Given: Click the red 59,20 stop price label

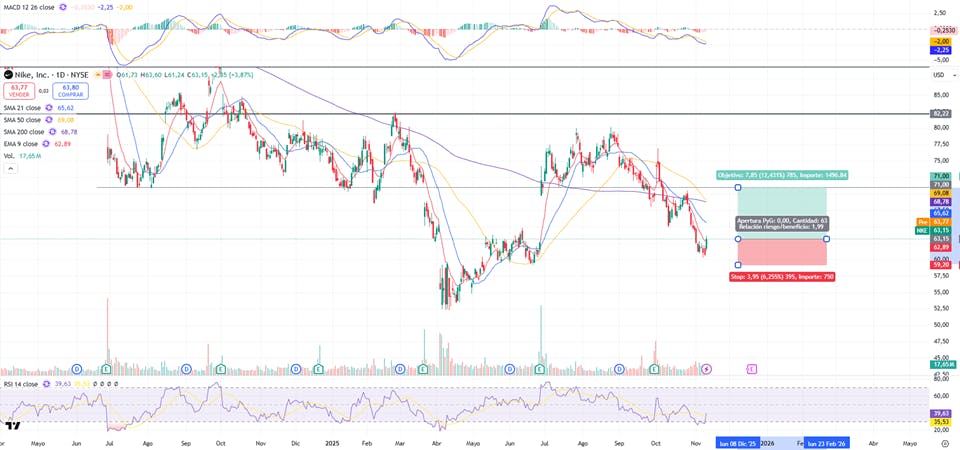Looking at the screenshot, I should pos(940,264).
